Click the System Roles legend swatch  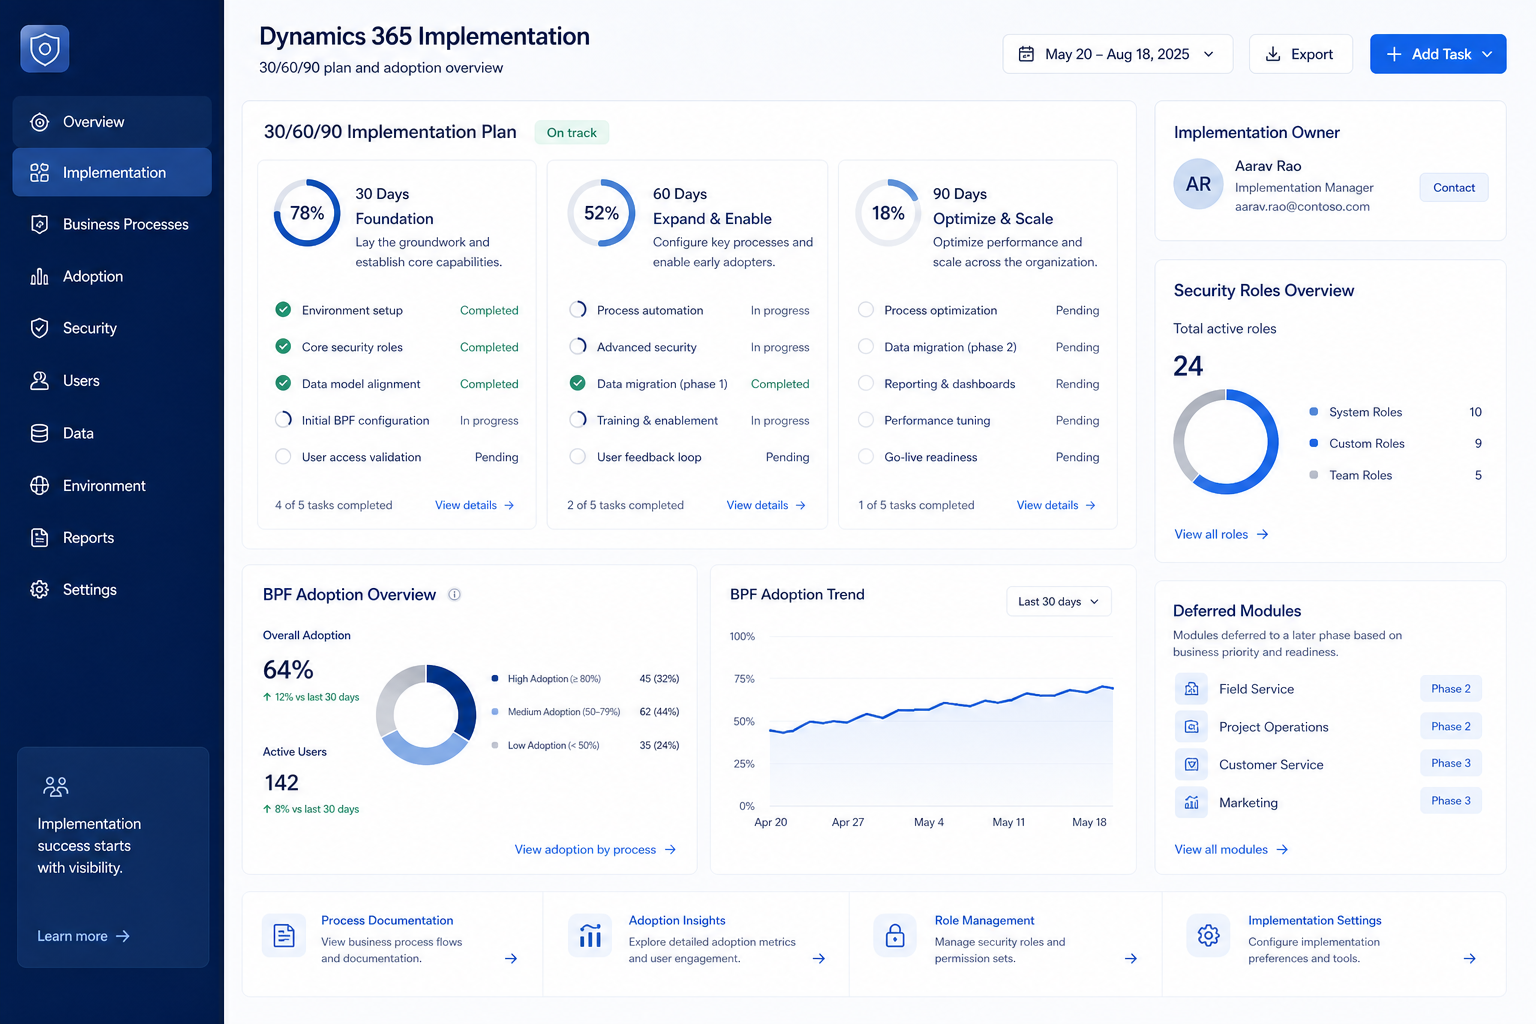coord(1313,411)
